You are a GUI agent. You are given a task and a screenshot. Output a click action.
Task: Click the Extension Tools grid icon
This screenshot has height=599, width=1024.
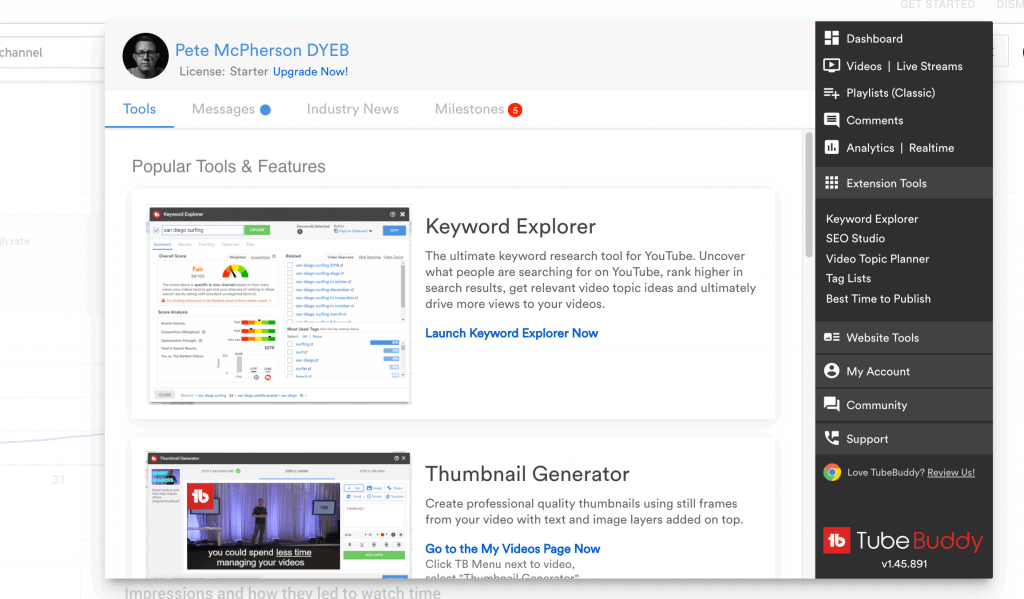(x=831, y=183)
